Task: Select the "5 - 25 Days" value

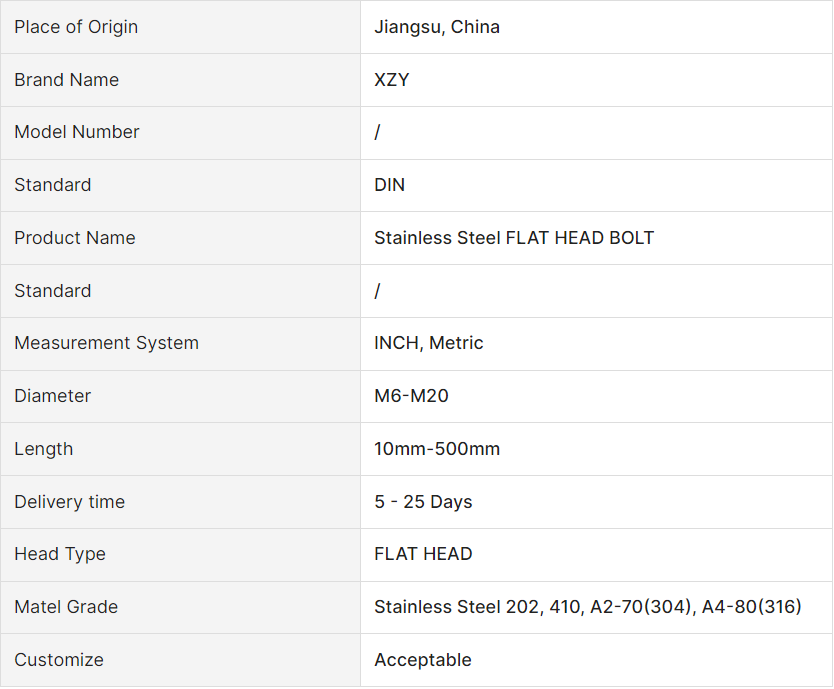Action: coord(423,502)
